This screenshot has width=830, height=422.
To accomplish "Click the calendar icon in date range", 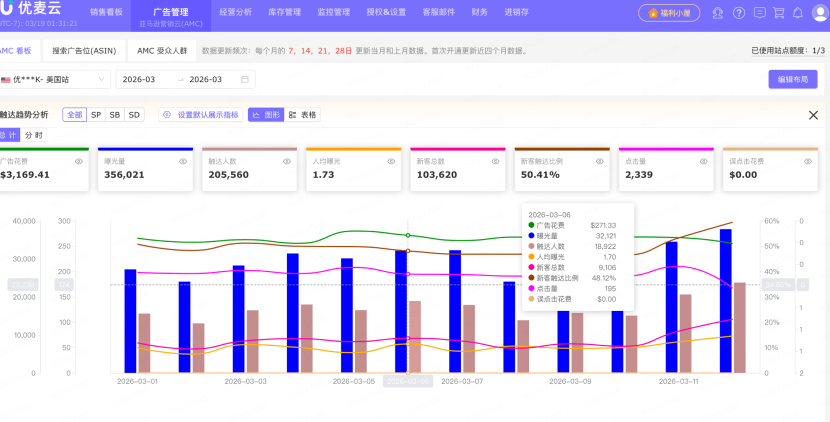I will (244, 79).
